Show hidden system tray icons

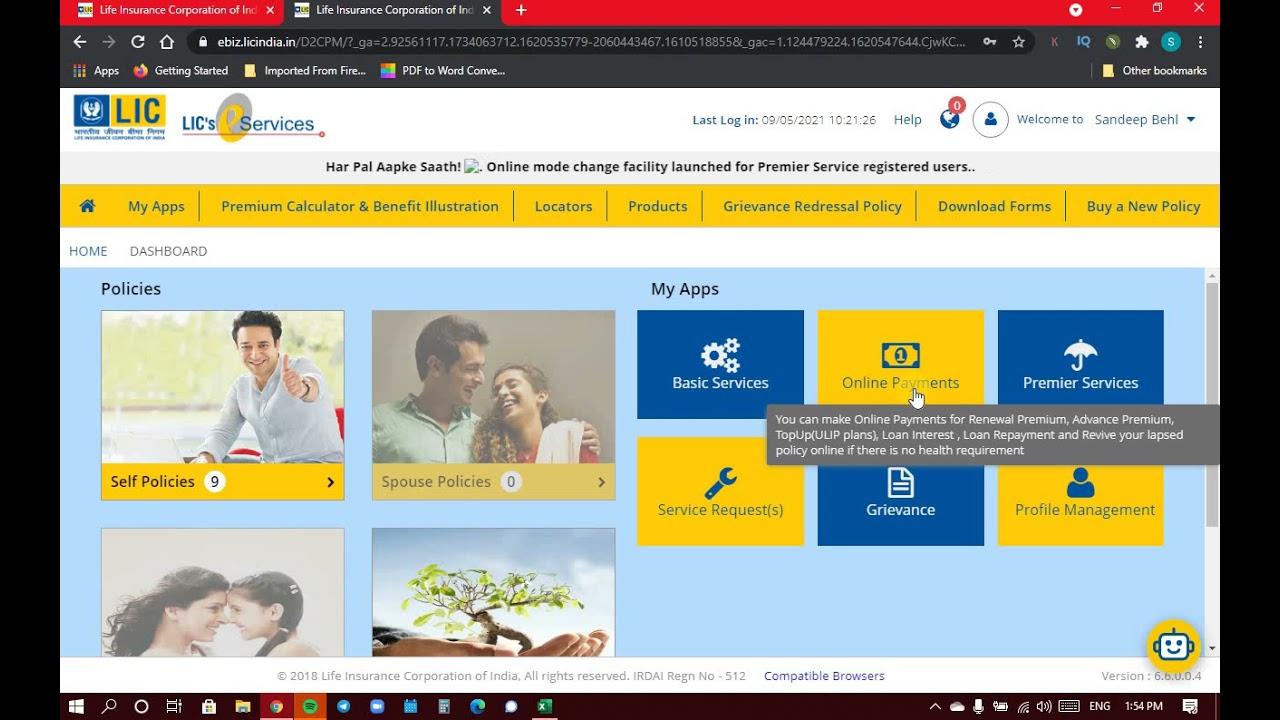click(x=935, y=706)
